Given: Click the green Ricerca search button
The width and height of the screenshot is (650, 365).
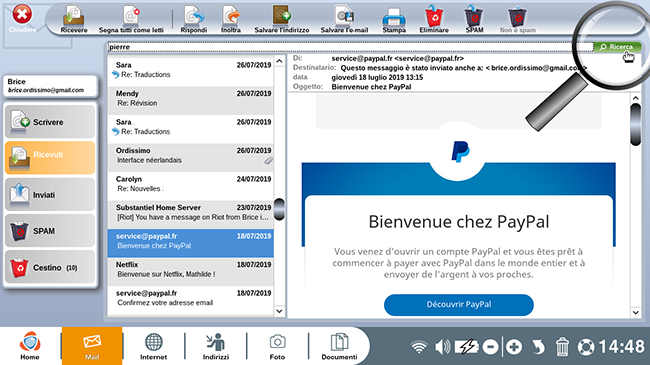Looking at the screenshot, I should point(617,47).
